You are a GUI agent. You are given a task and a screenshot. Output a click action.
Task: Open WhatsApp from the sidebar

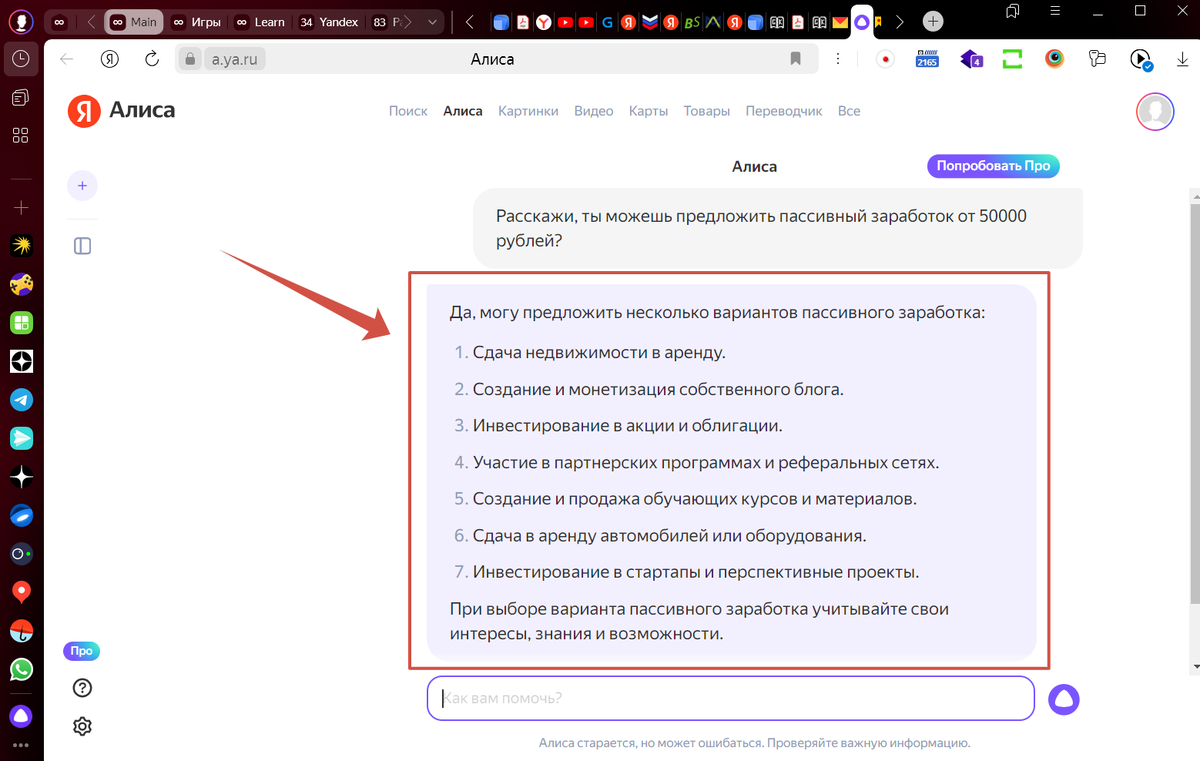[x=21, y=669]
